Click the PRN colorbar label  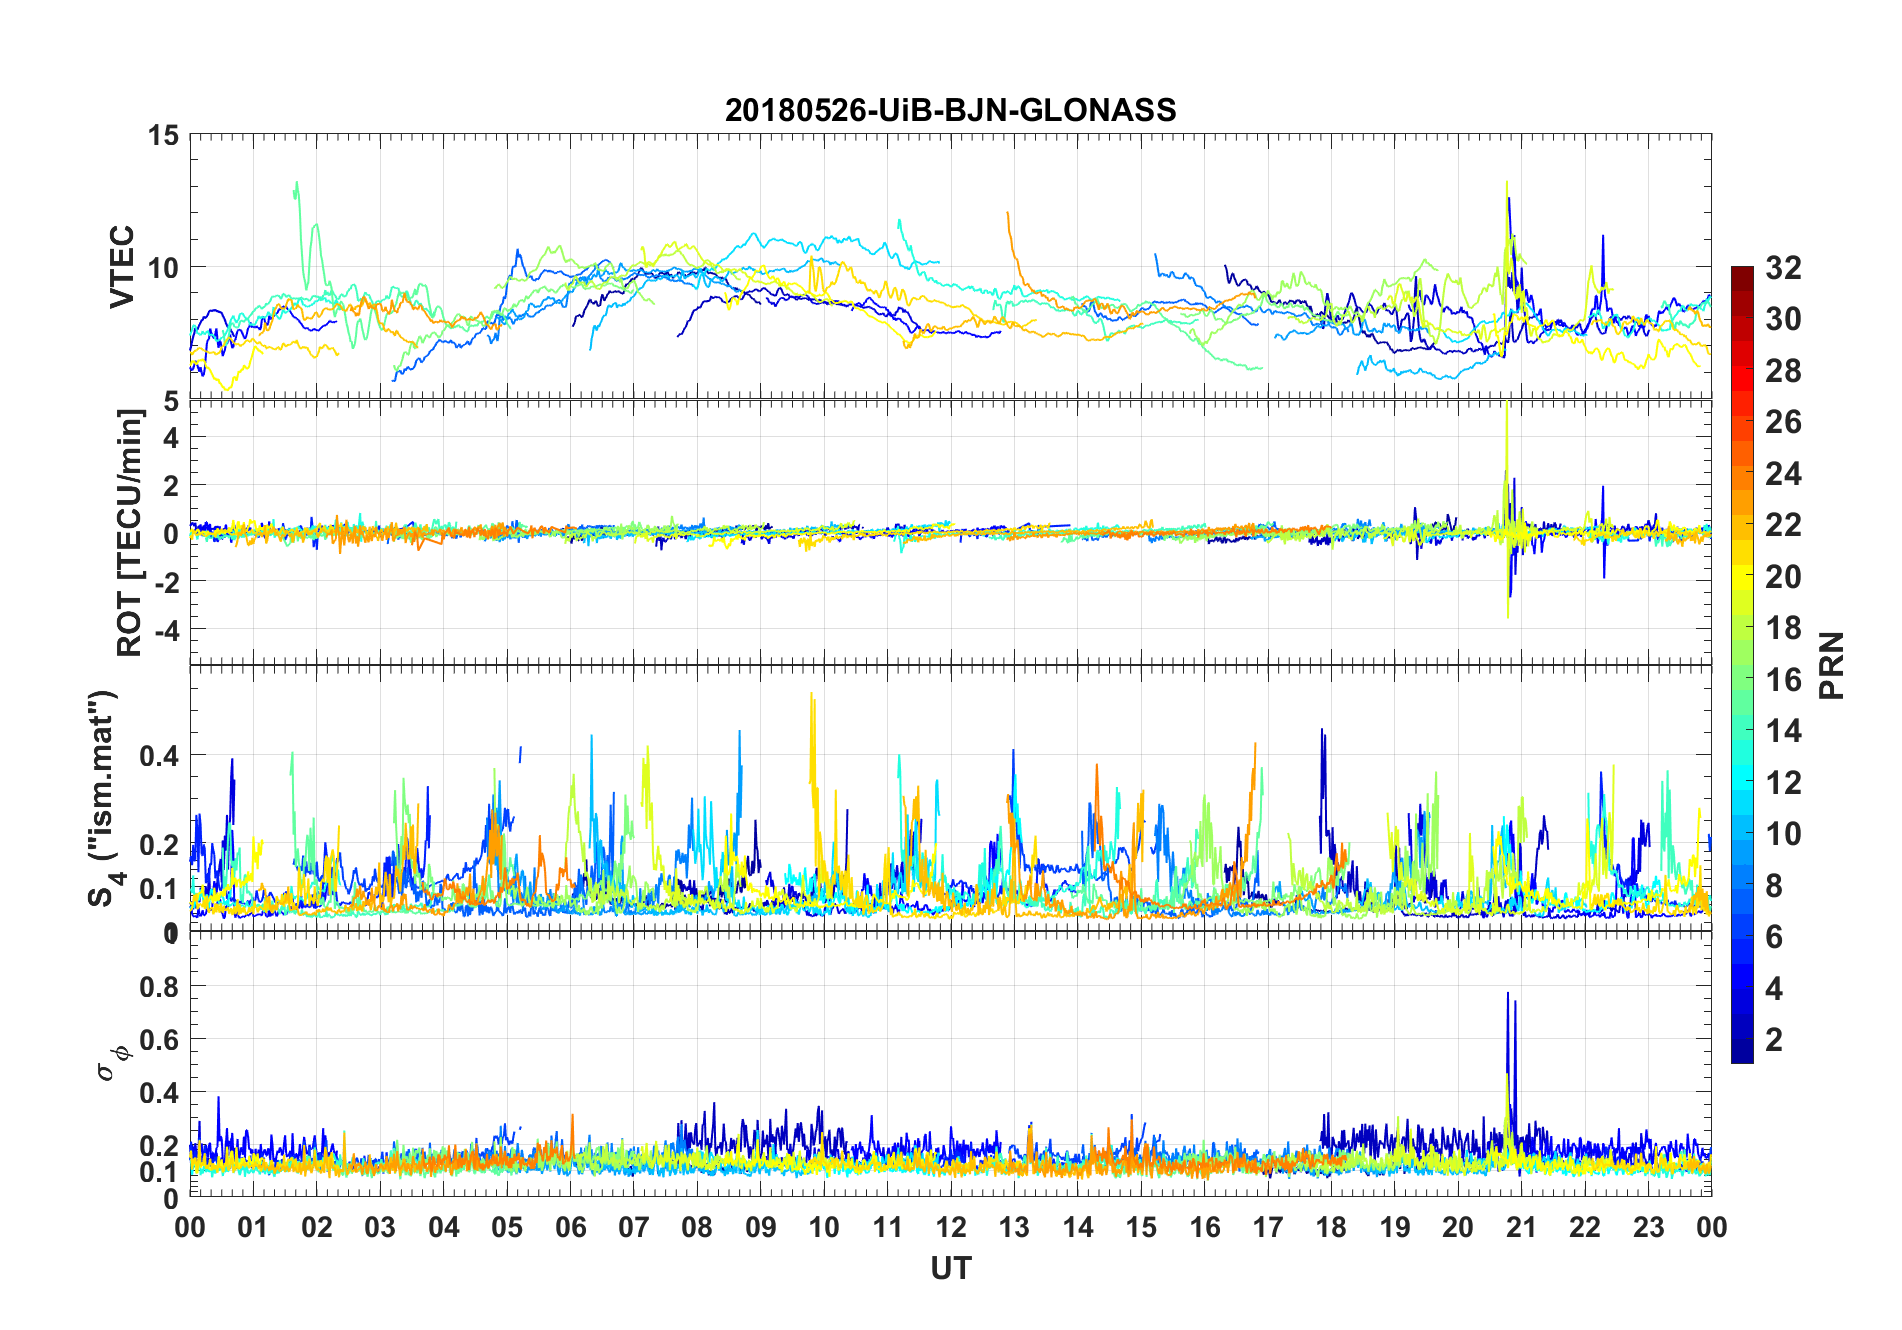(x=1831, y=665)
